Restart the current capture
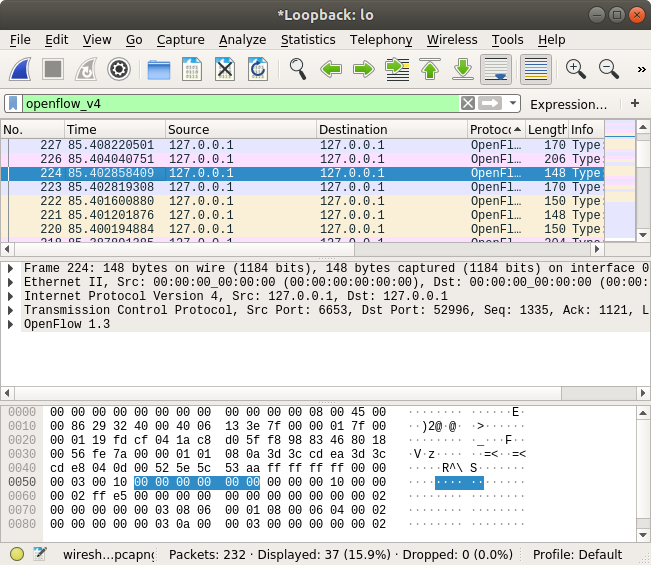This screenshot has width=651, height=565. [x=86, y=69]
